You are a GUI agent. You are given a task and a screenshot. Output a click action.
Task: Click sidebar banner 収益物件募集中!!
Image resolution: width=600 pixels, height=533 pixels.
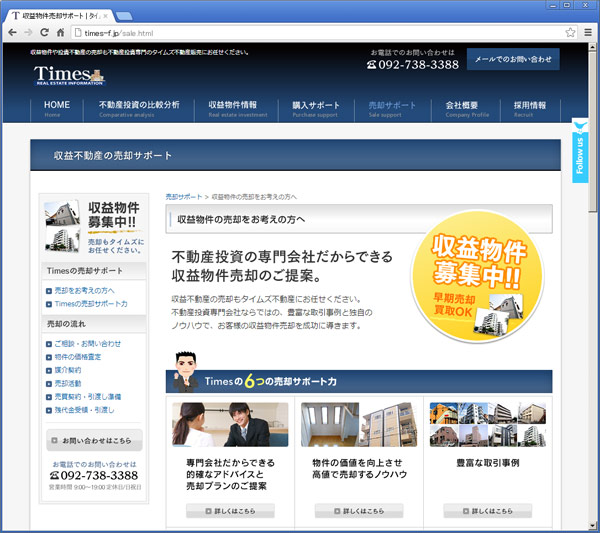94,227
